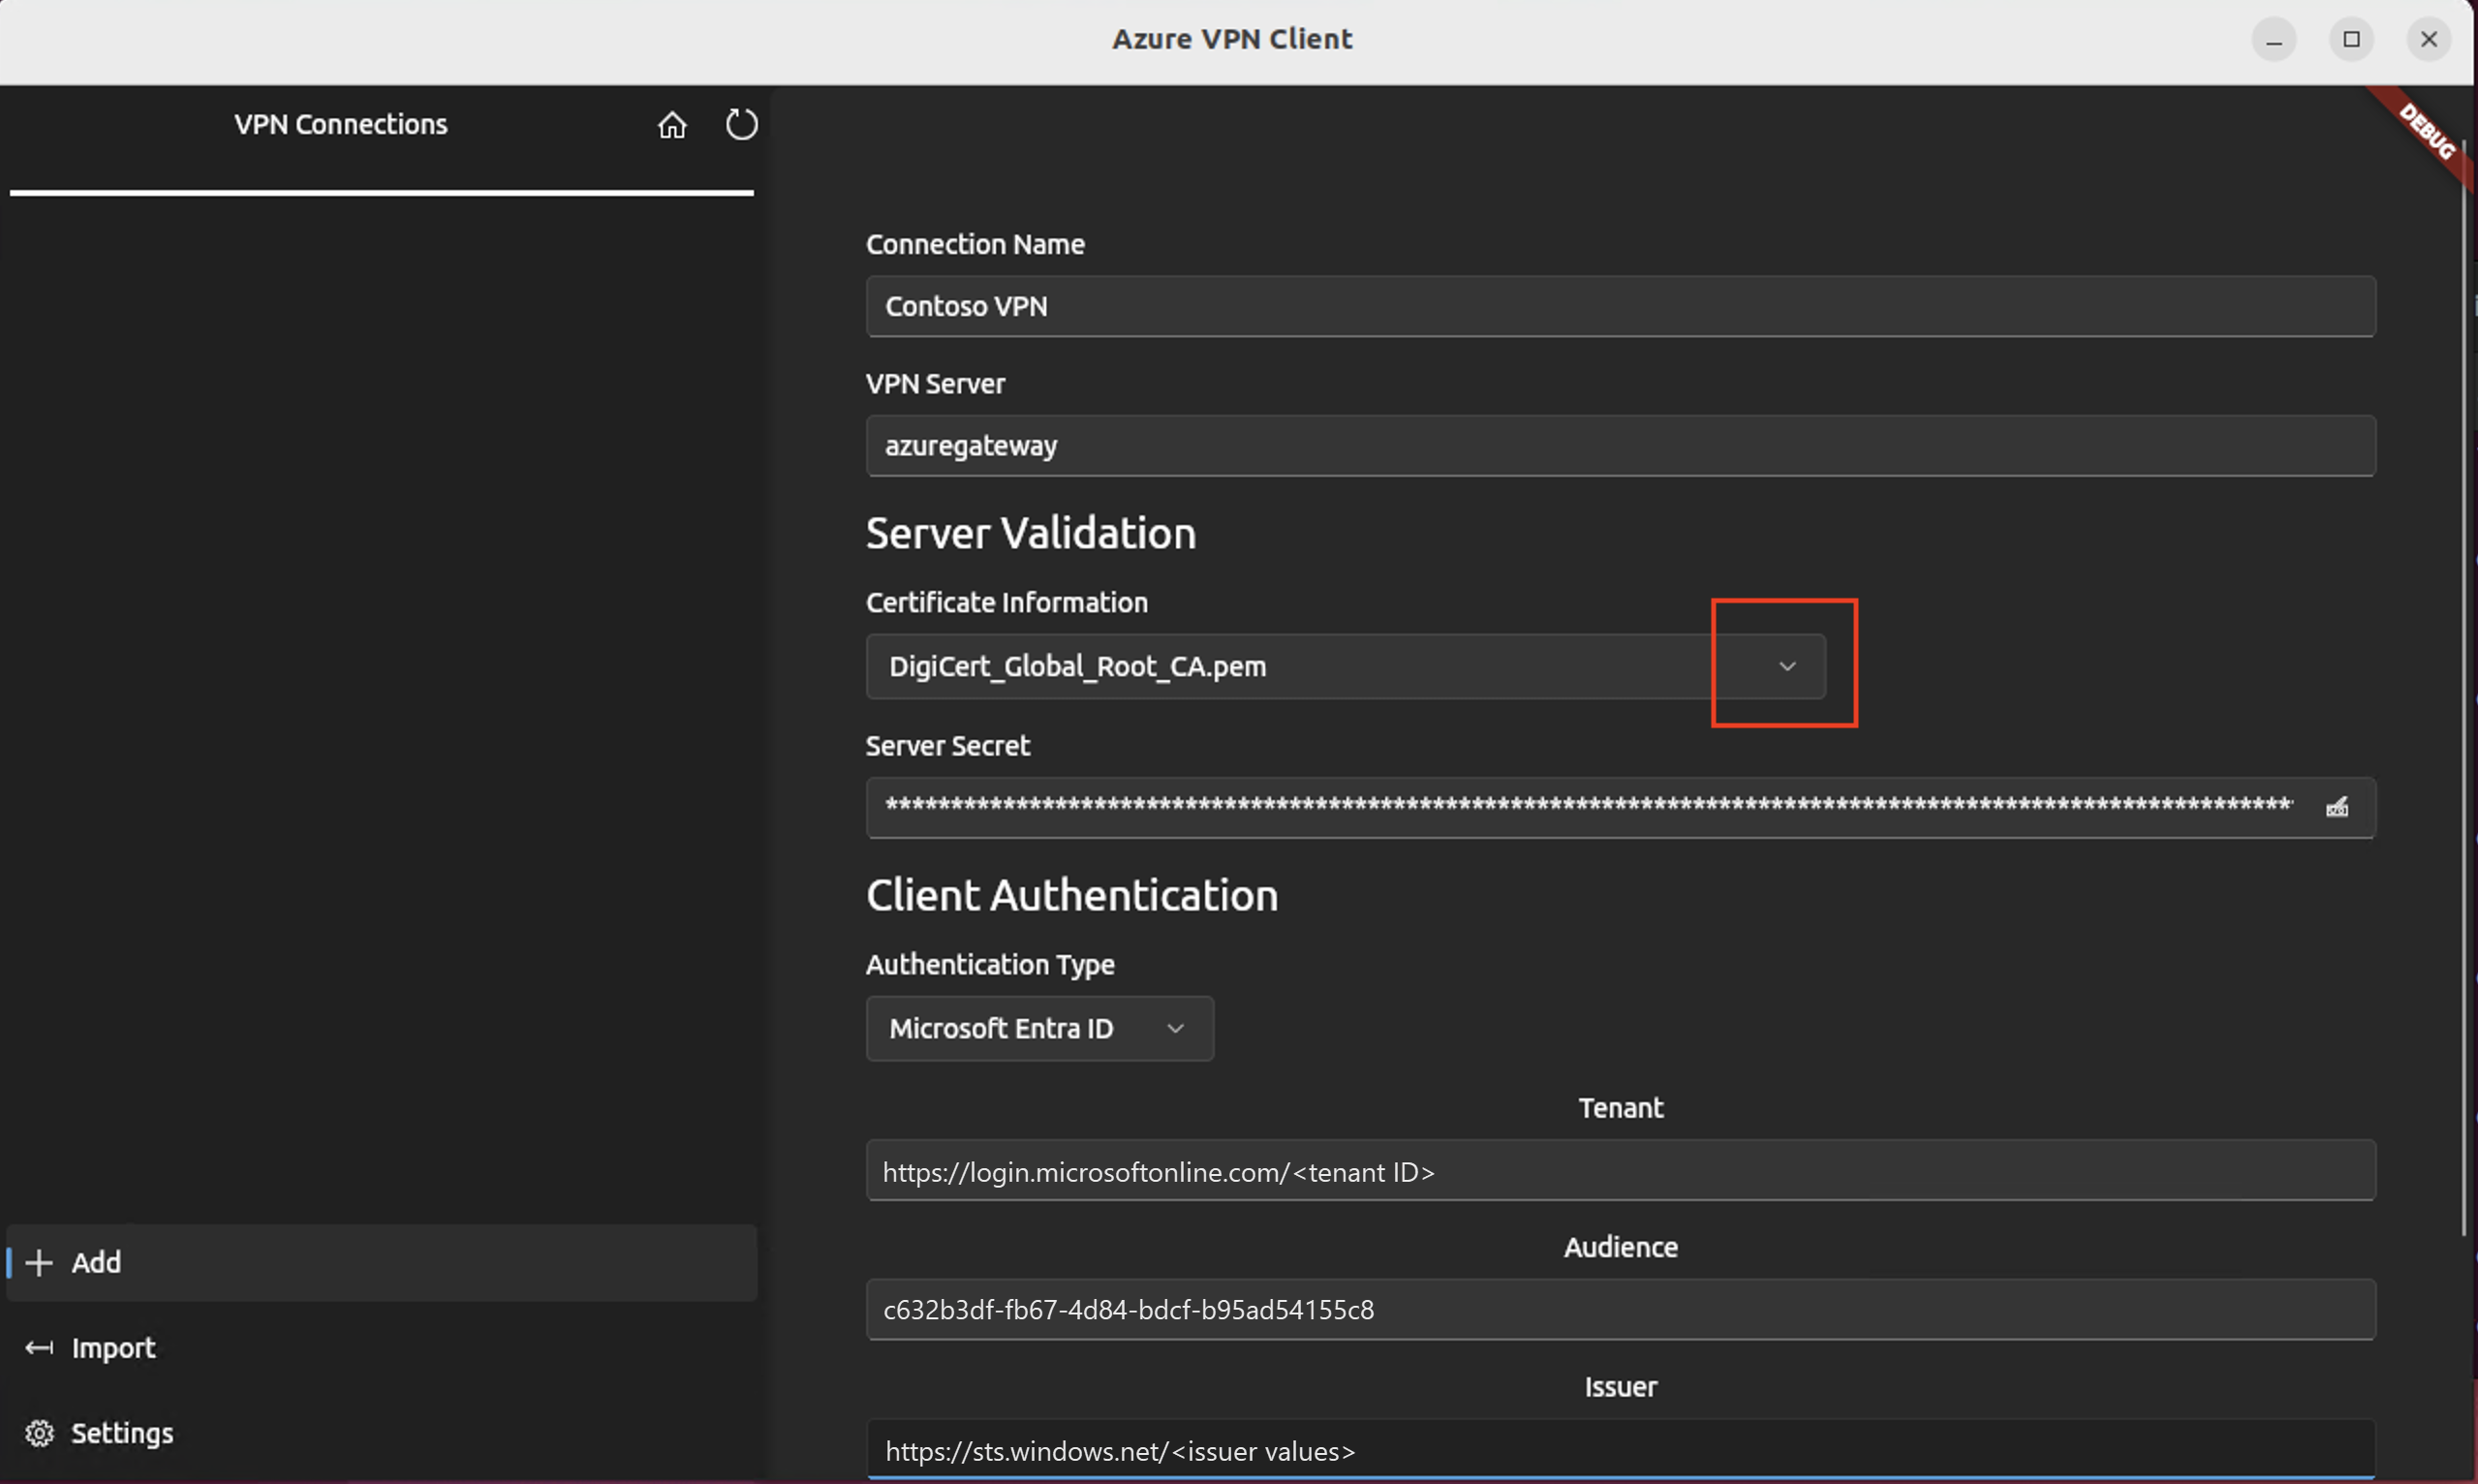Click the Issuer input field
Screen dimensions: 2478x1484
click(x=1620, y=1450)
